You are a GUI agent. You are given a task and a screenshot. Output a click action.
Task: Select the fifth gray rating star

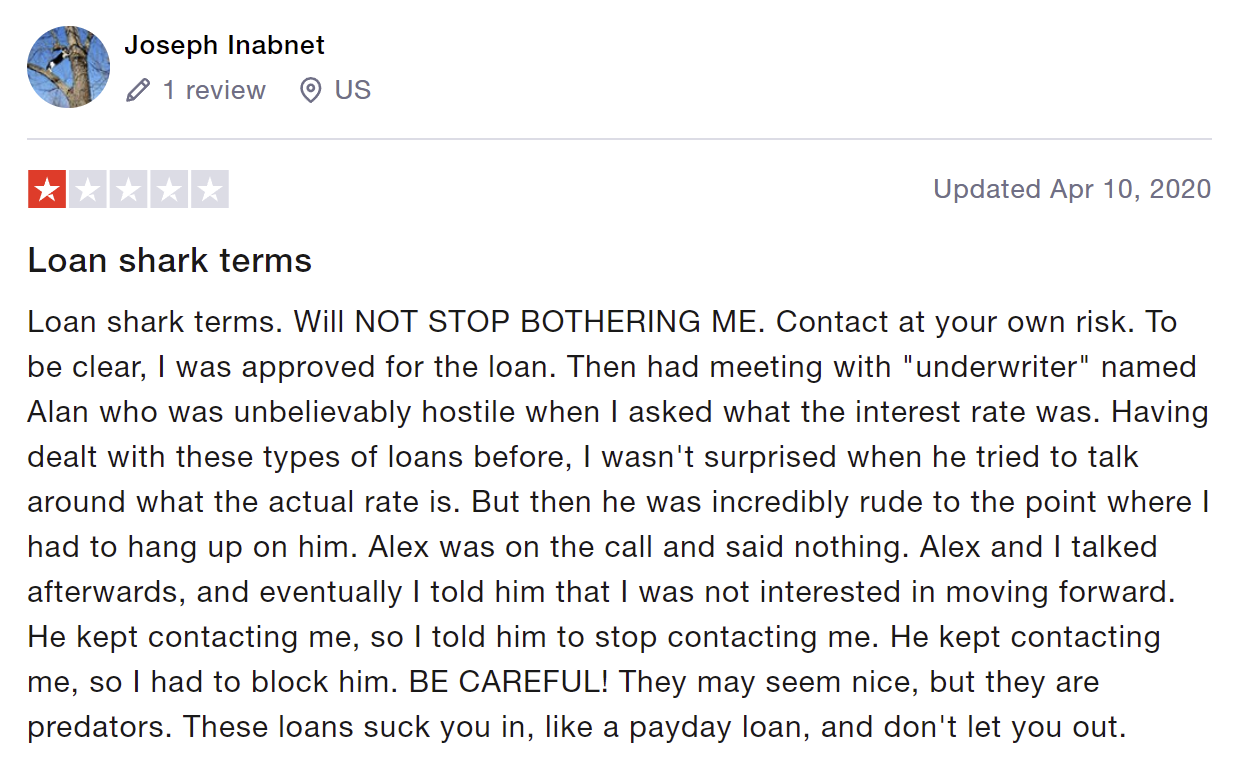tap(210, 189)
